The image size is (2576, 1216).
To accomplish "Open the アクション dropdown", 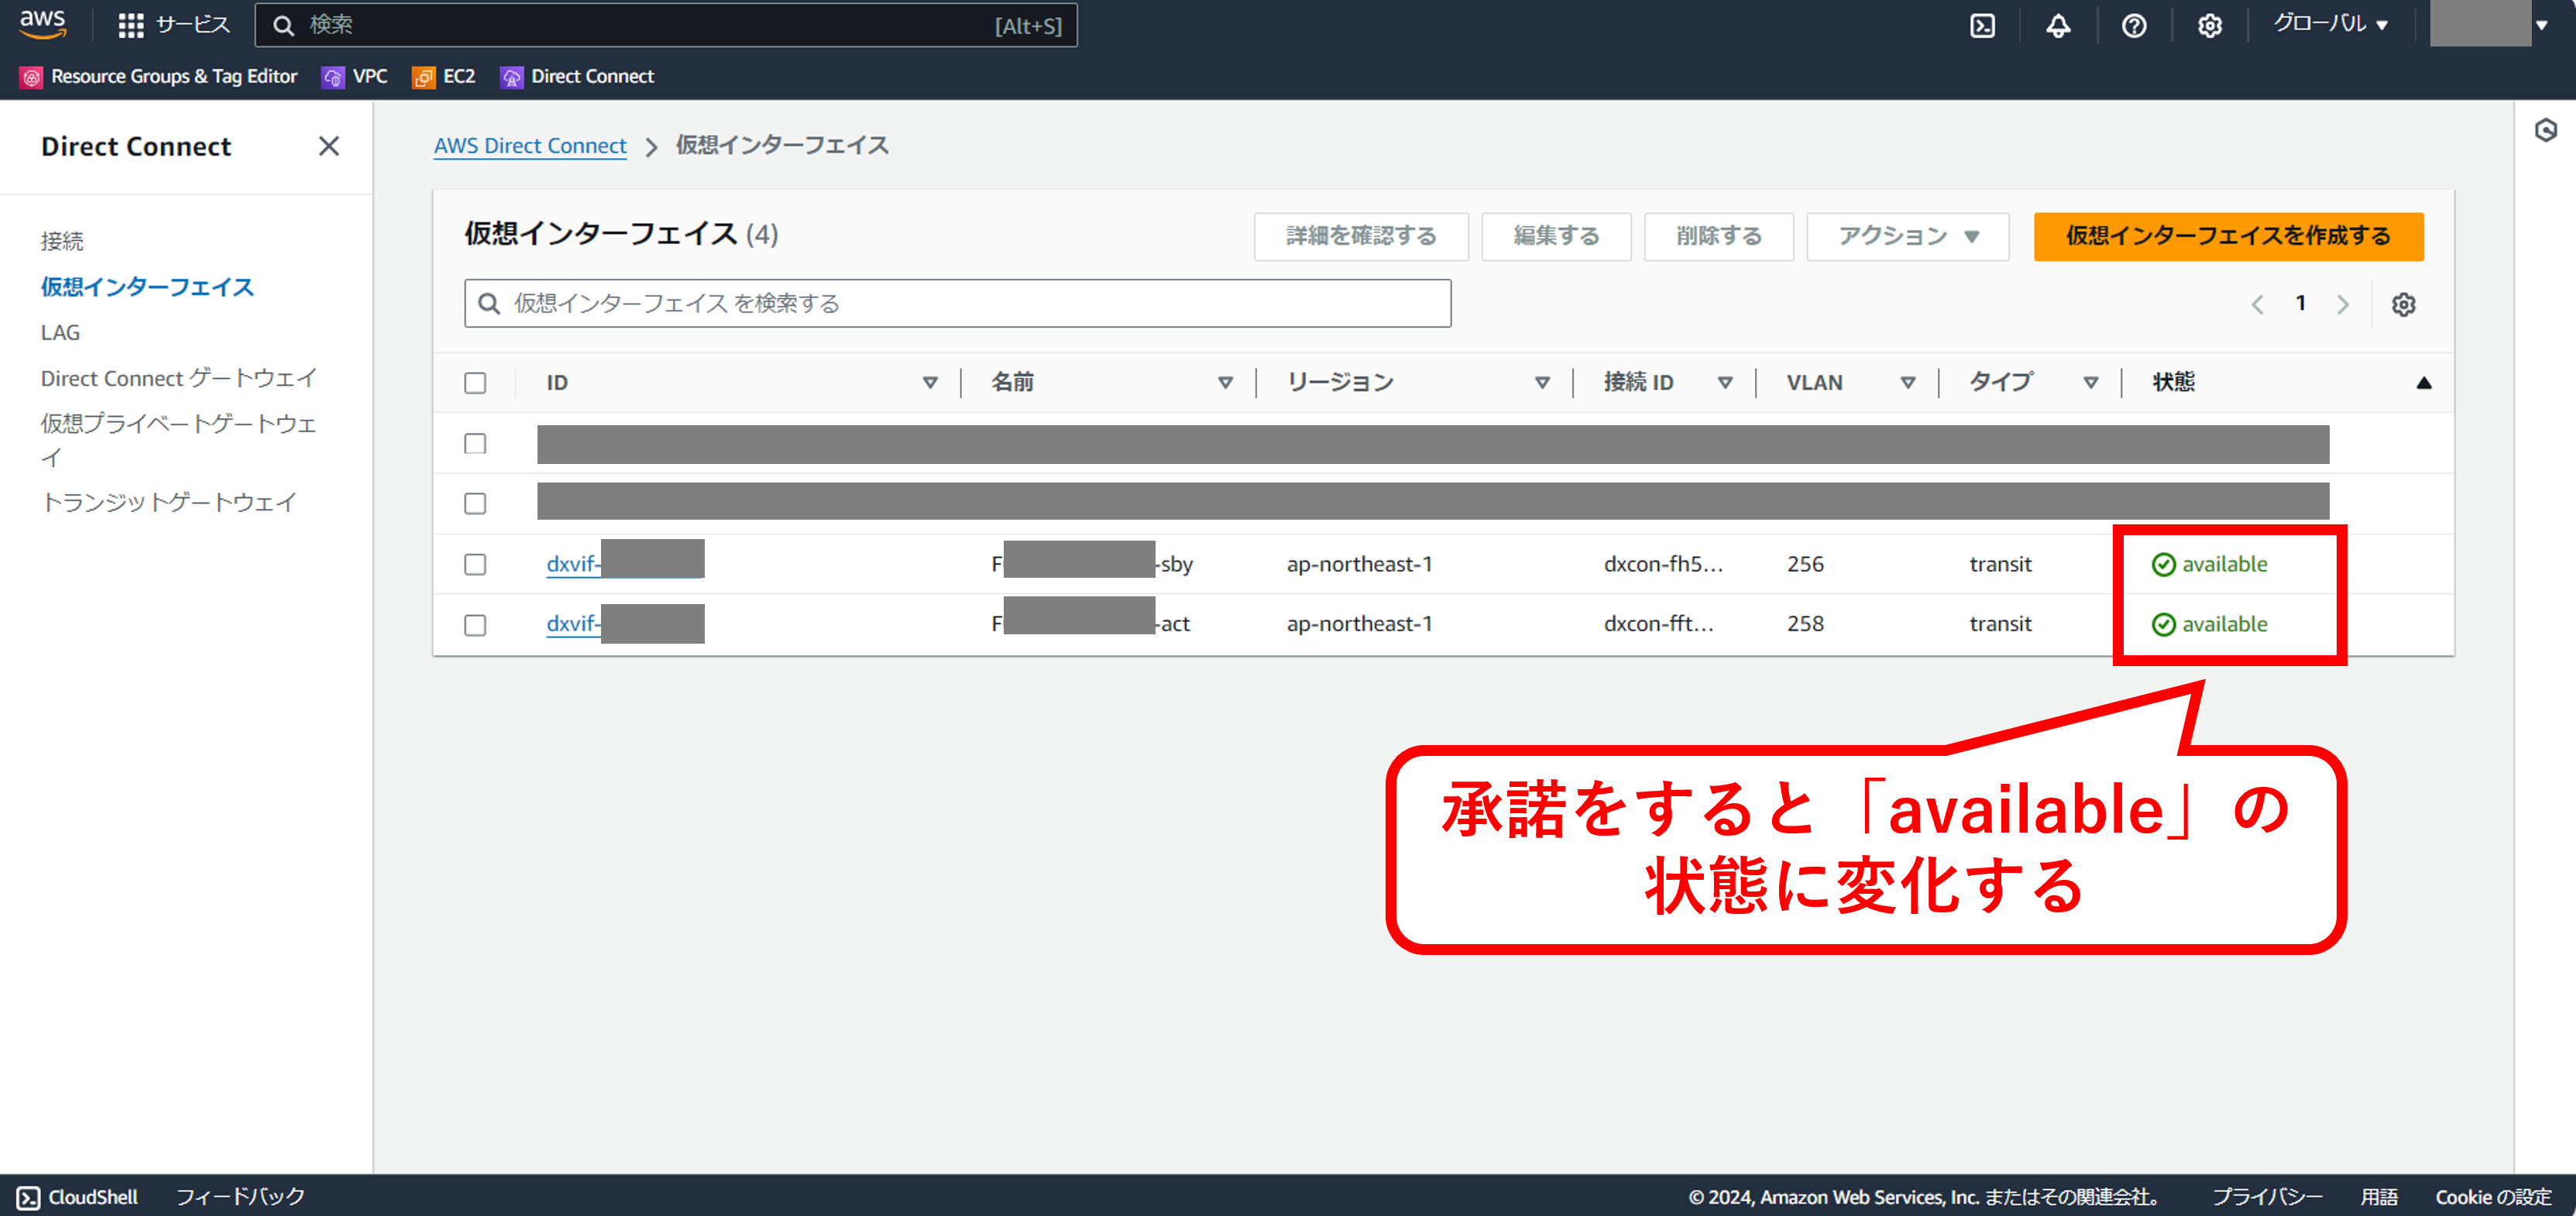I will [x=1907, y=236].
